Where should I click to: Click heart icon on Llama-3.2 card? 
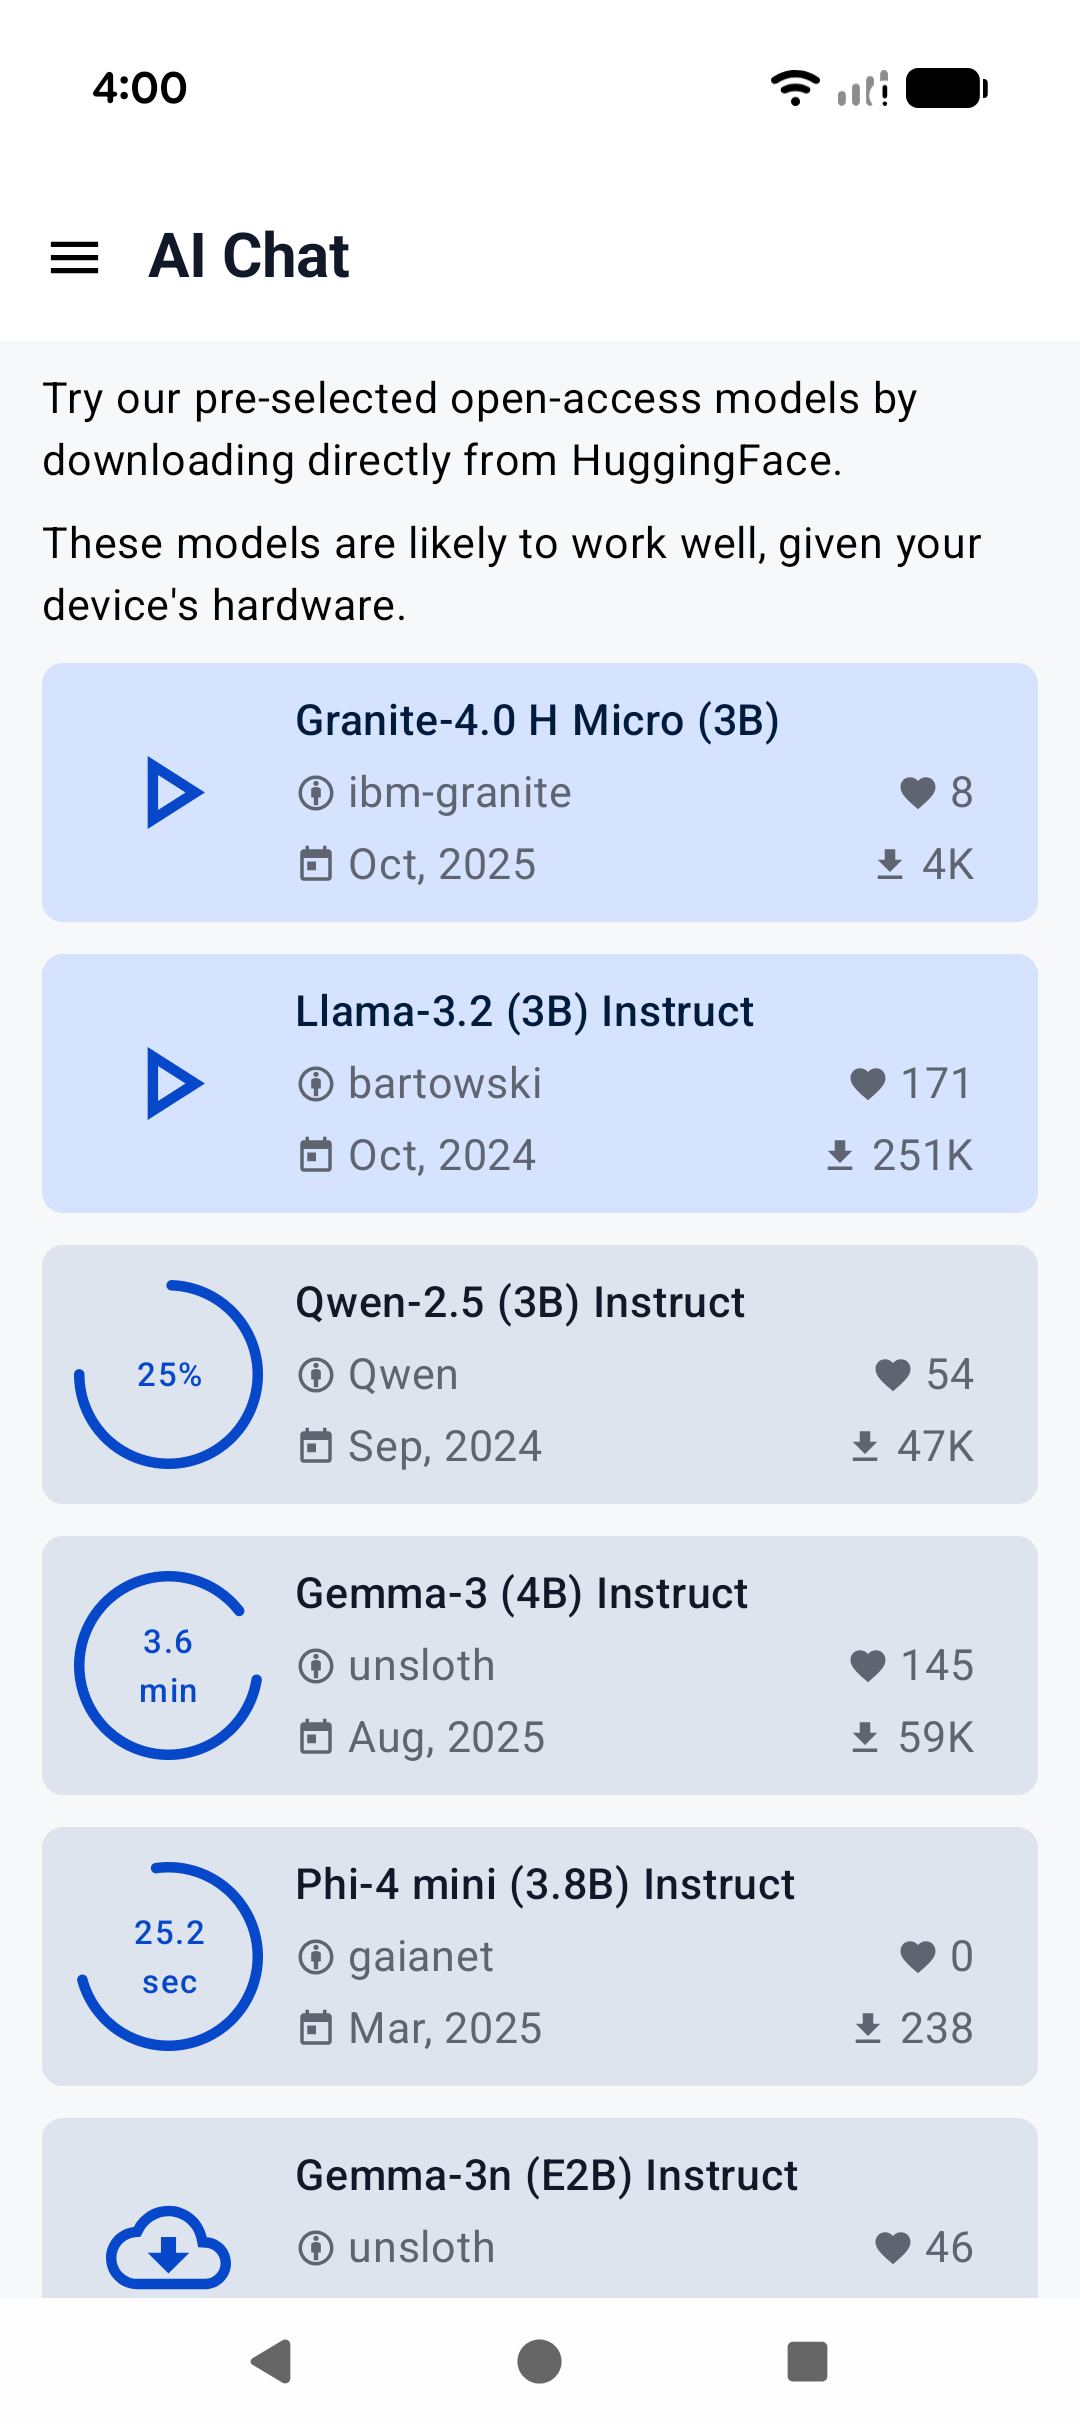[x=867, y=1084]
